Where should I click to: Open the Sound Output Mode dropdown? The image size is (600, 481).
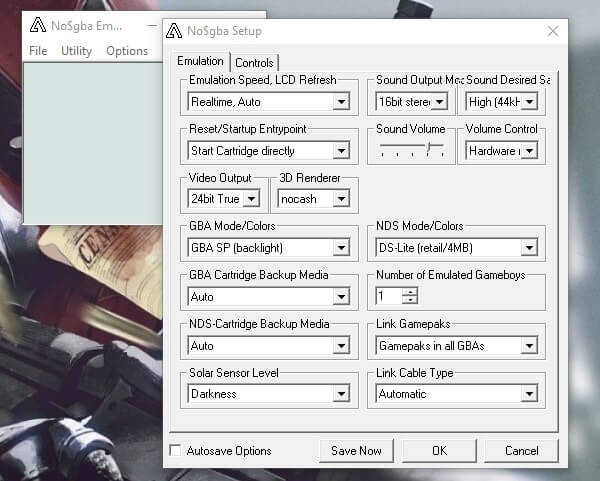411,102
